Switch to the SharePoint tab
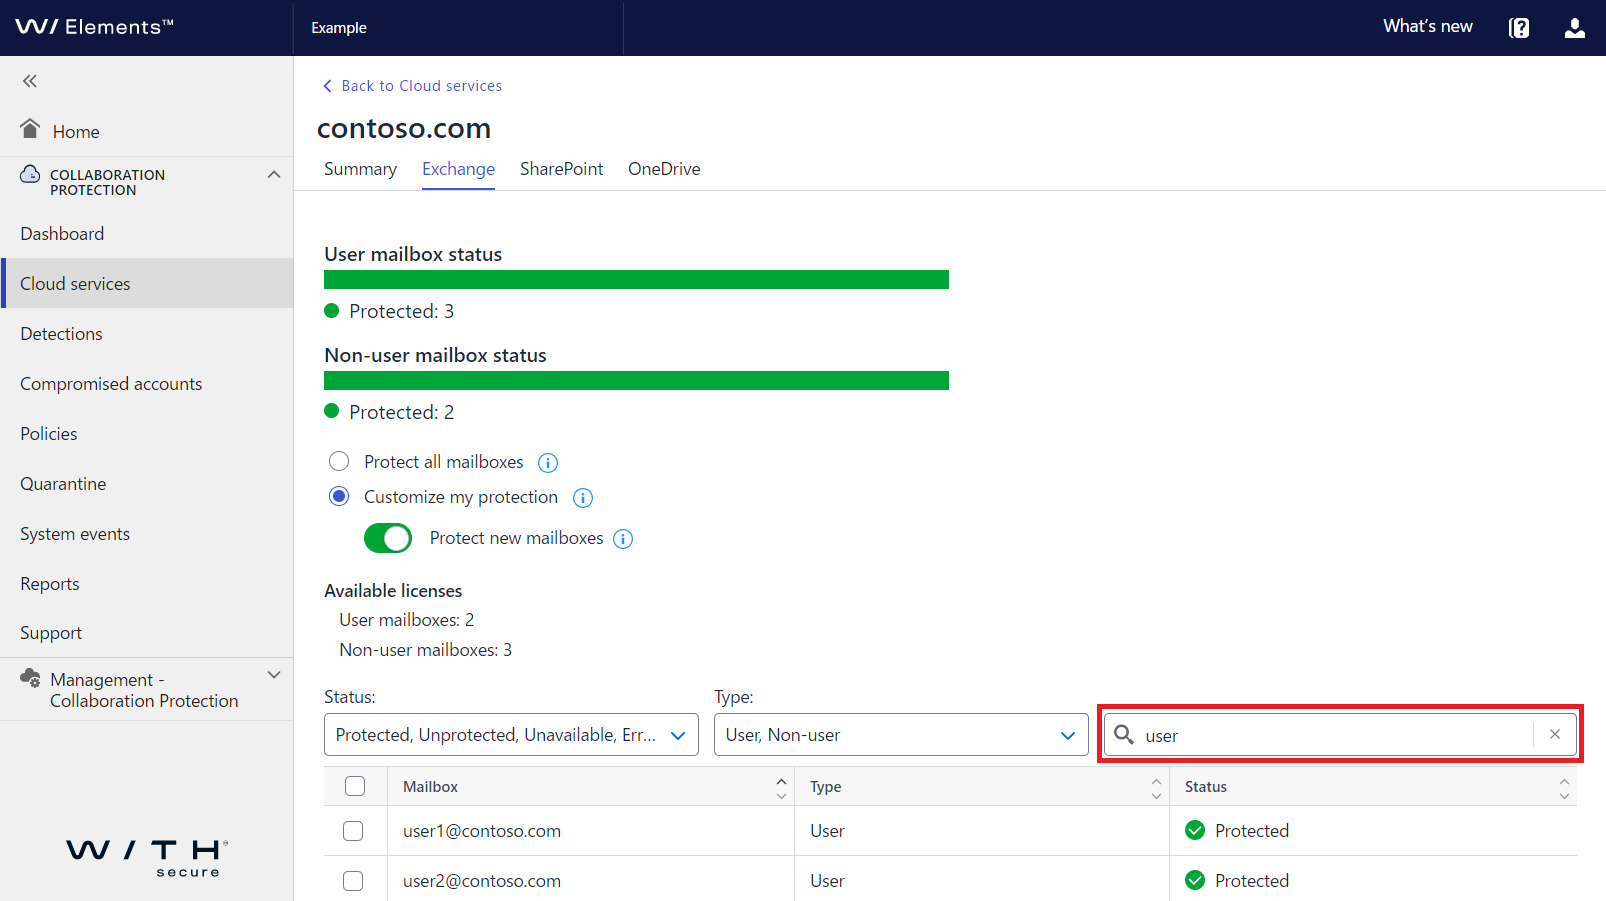This screenshot has height=901, width=1606. click(x=561, y=169)
